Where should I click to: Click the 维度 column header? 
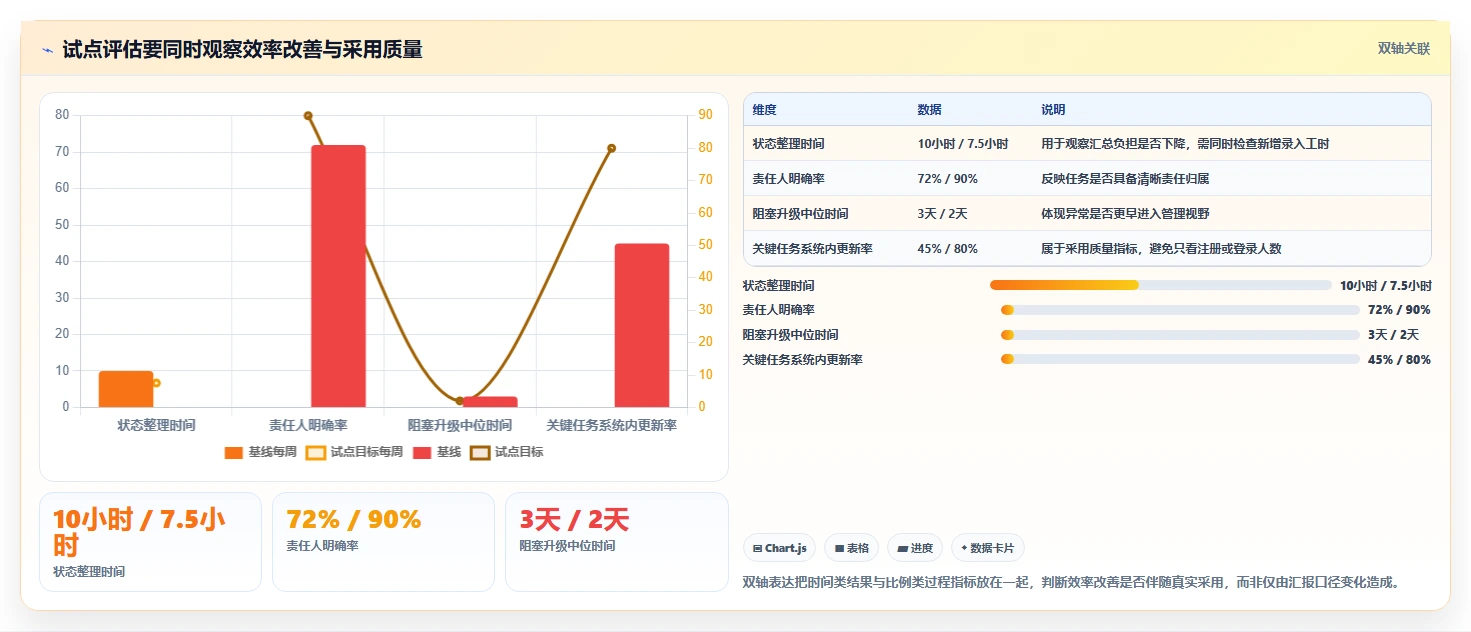[764, 110]
